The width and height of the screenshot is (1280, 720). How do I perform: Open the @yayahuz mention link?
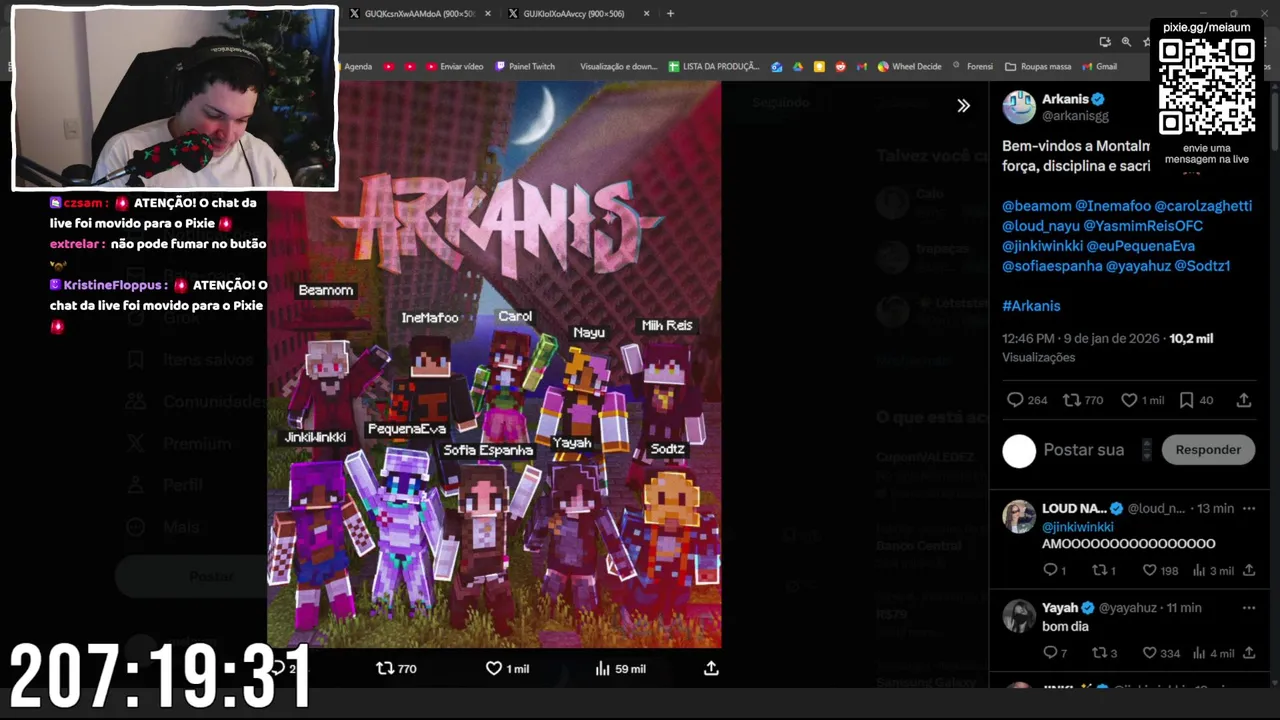tap(1138, 266)
